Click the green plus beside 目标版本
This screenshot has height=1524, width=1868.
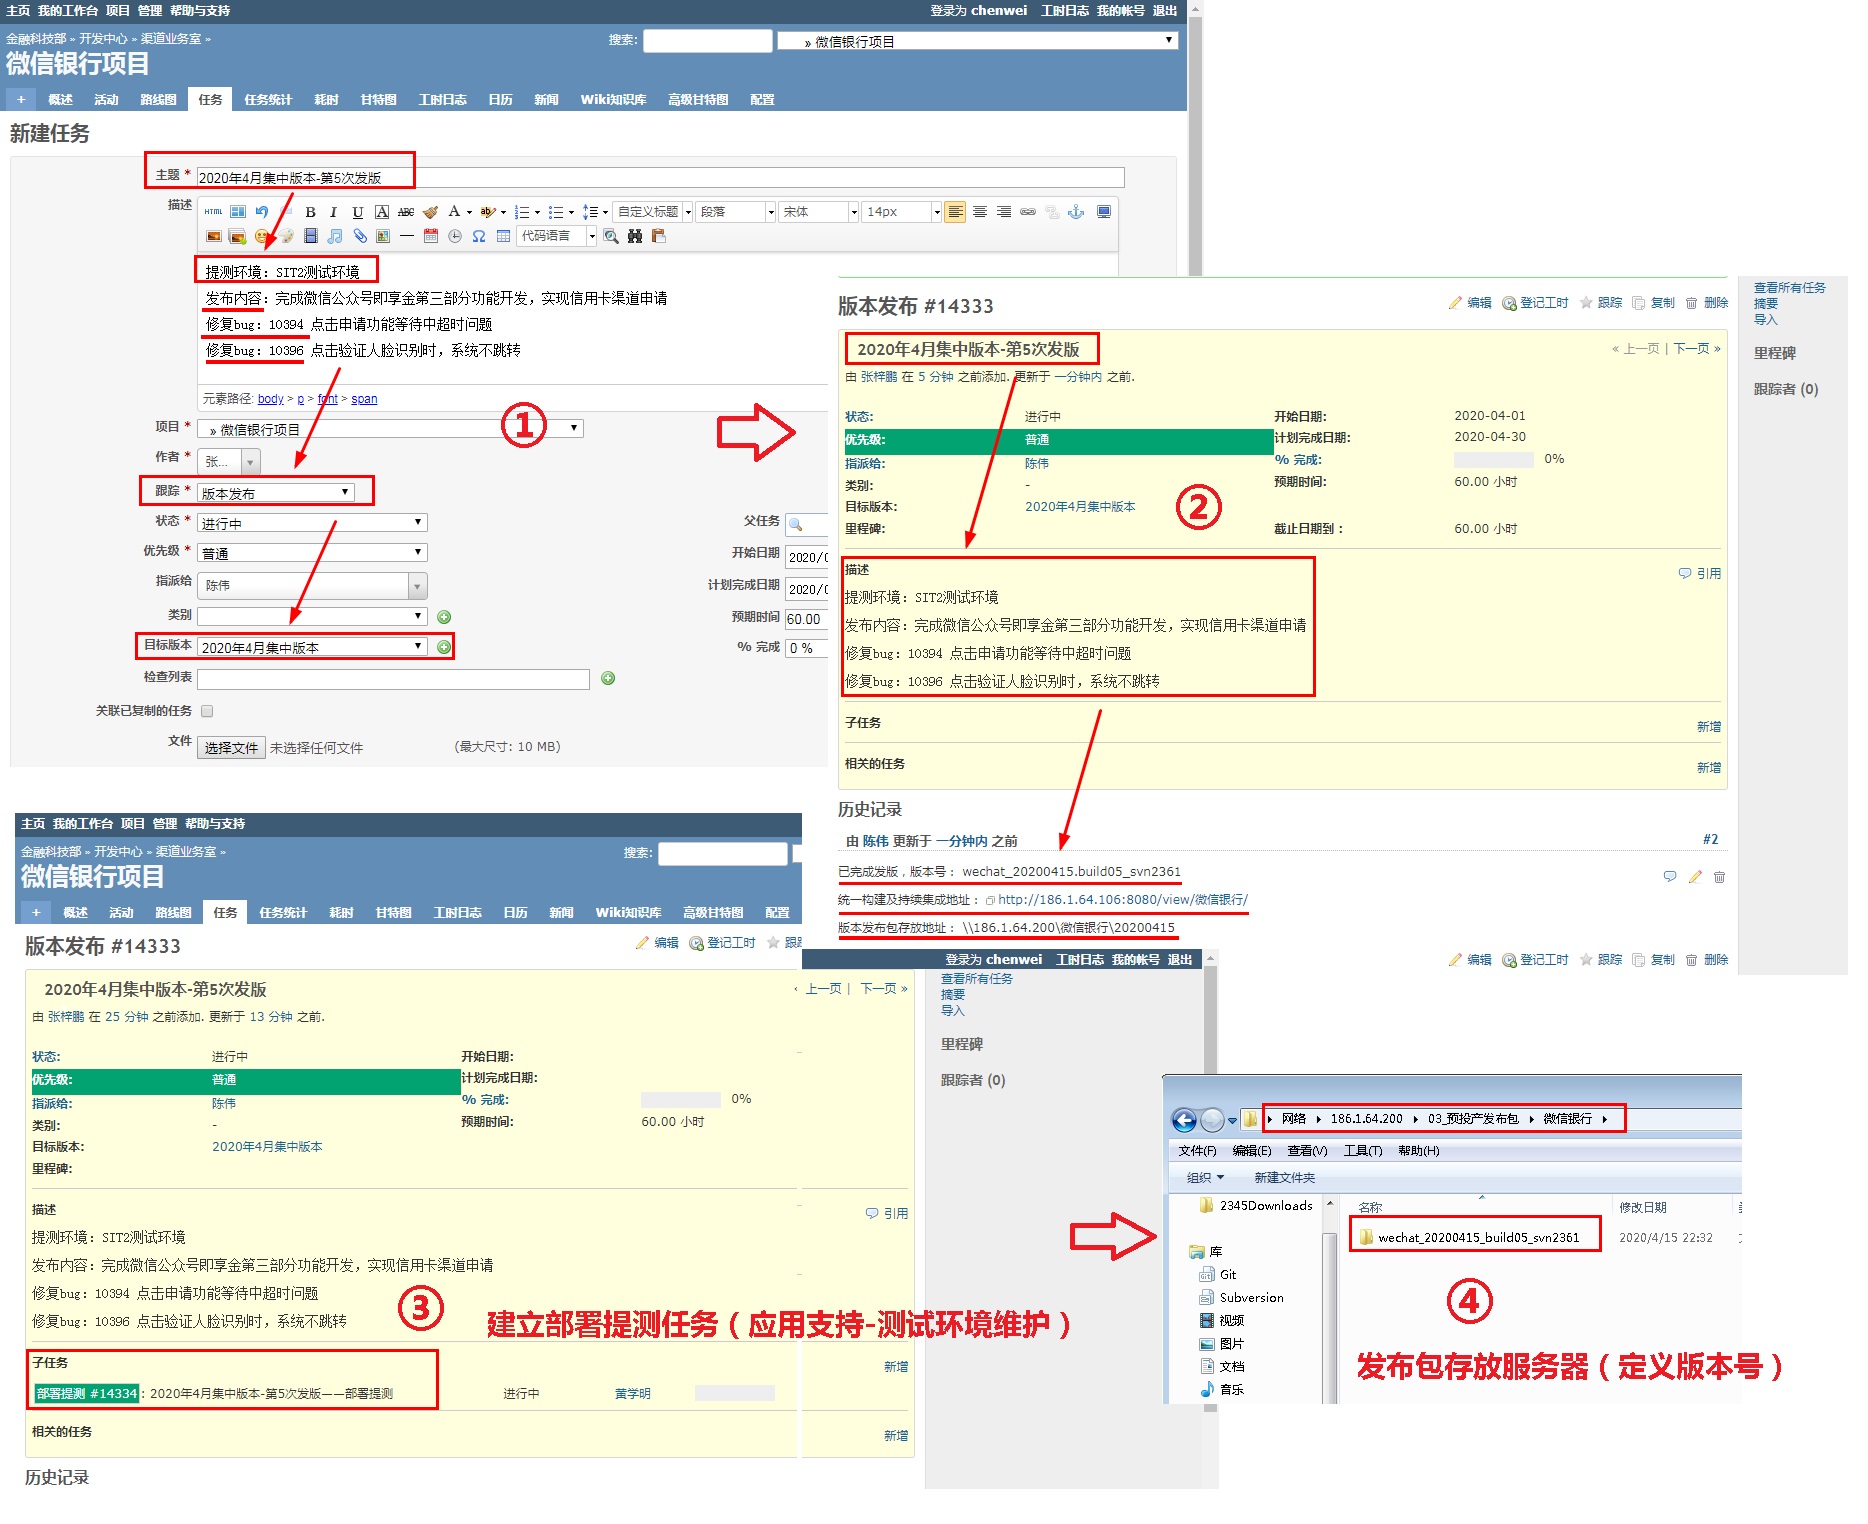click(444, 647)
